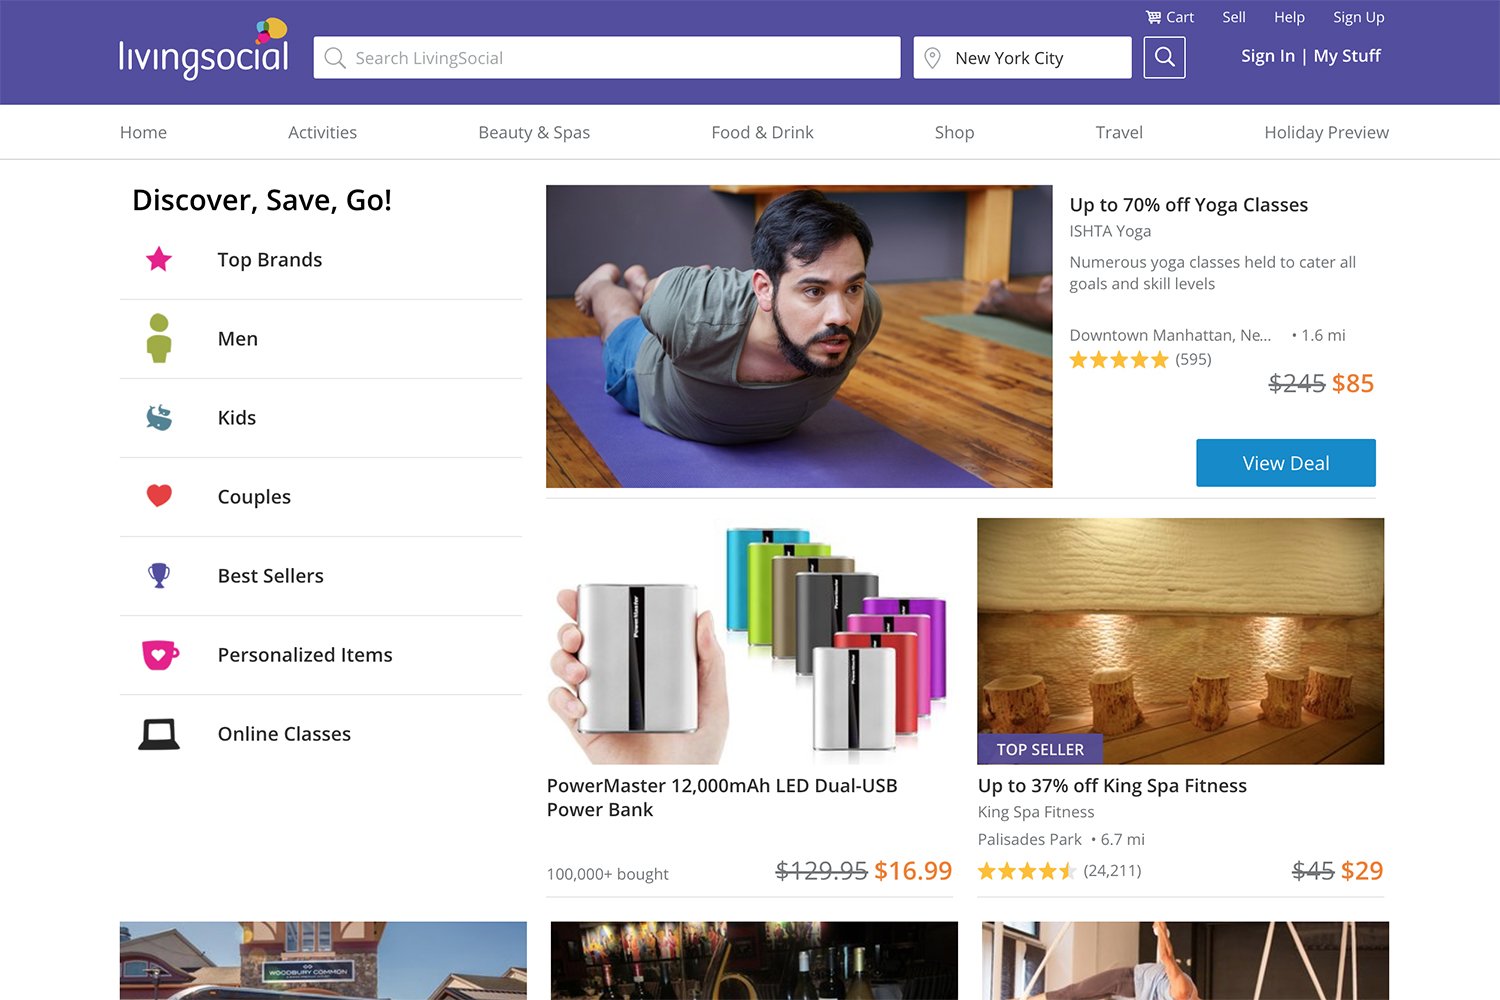1500x1000 pixels.
Task: Click the yoga deal description text
Action: tap(1212, 273)
